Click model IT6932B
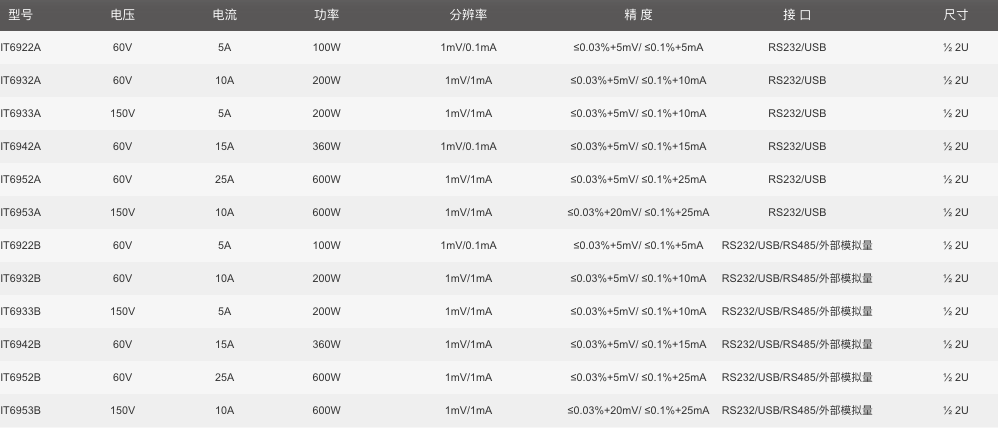The height and width of the screenshot is (428, 998). pyautogui.click(x=21, y=279)
